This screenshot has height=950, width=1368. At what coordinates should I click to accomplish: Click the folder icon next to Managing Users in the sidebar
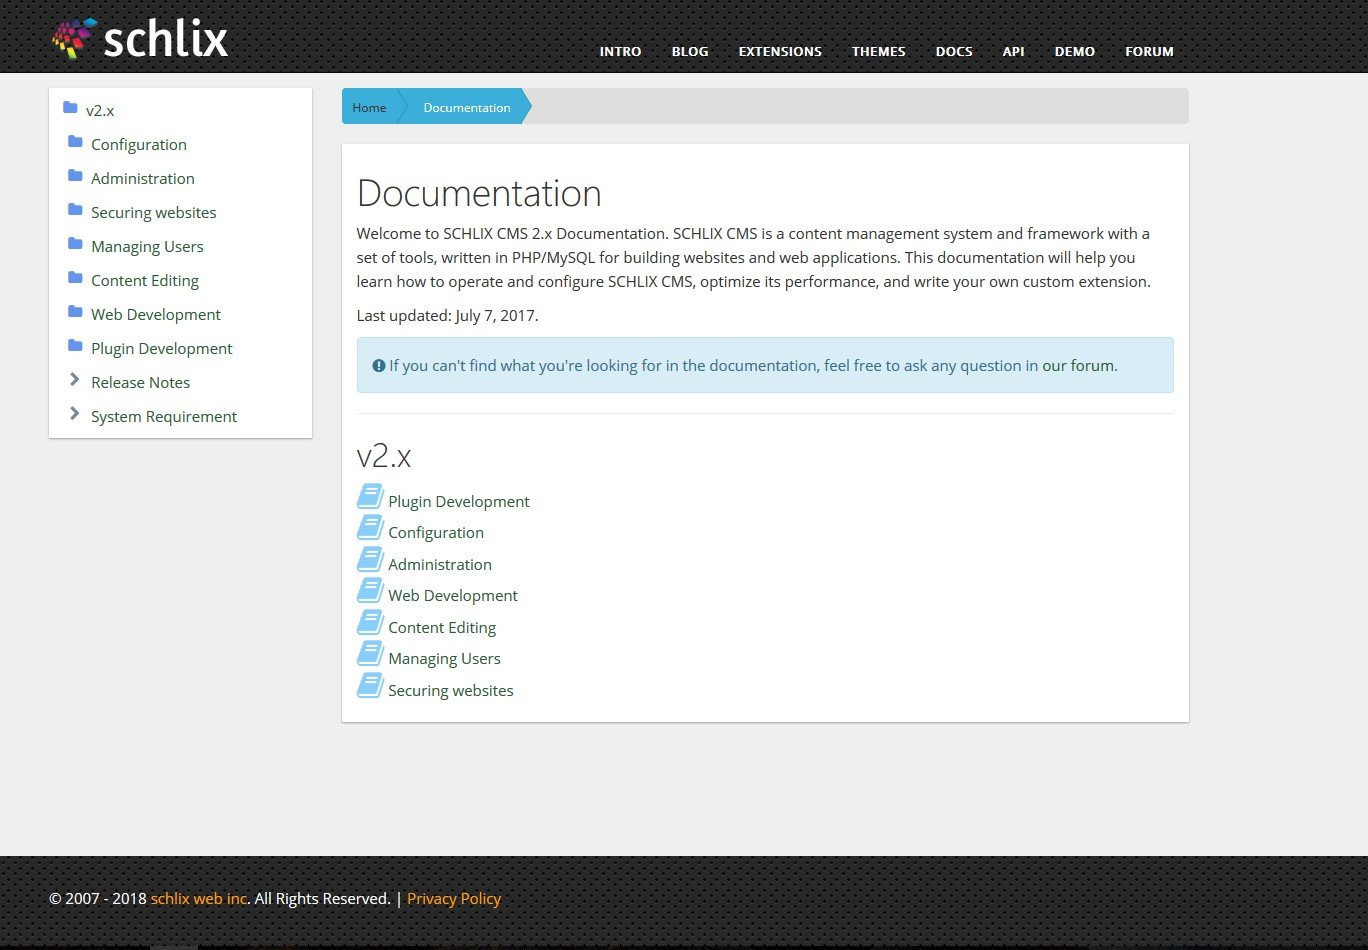[x=75, y=244]
